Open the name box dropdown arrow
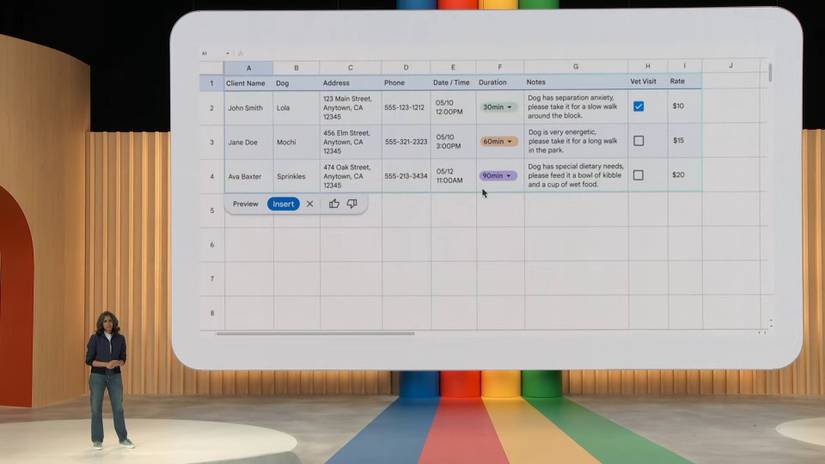Viewport: 825px width, 464px height. 228,53
